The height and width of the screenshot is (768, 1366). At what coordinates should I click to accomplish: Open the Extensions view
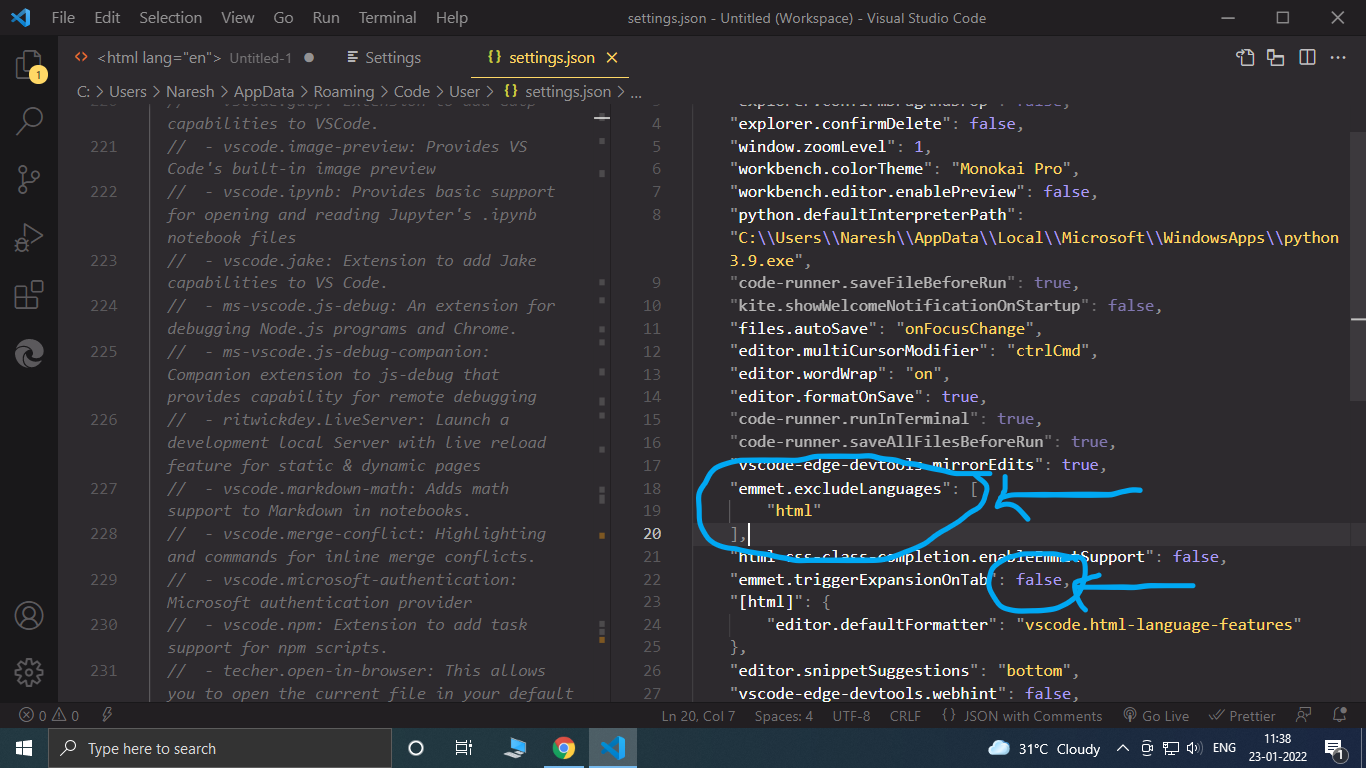click(x=29, y=296)
